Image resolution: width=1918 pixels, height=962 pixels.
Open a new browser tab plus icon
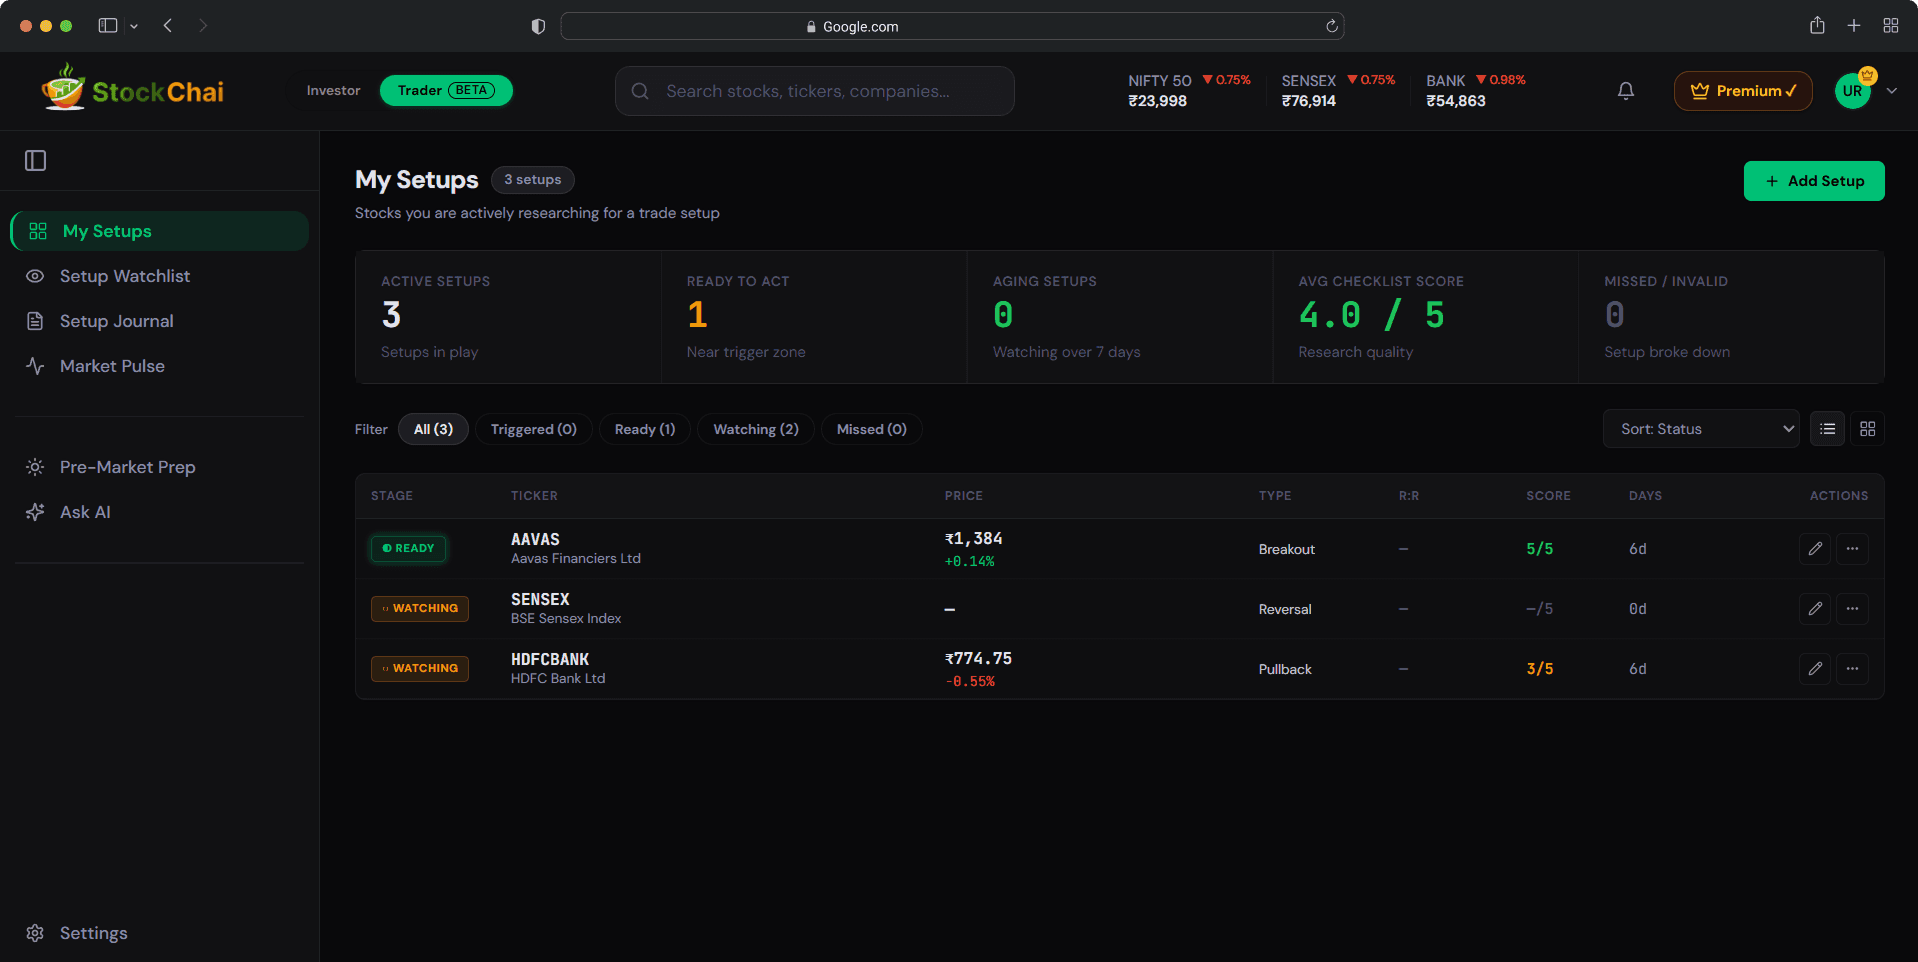pos(1854,26)
